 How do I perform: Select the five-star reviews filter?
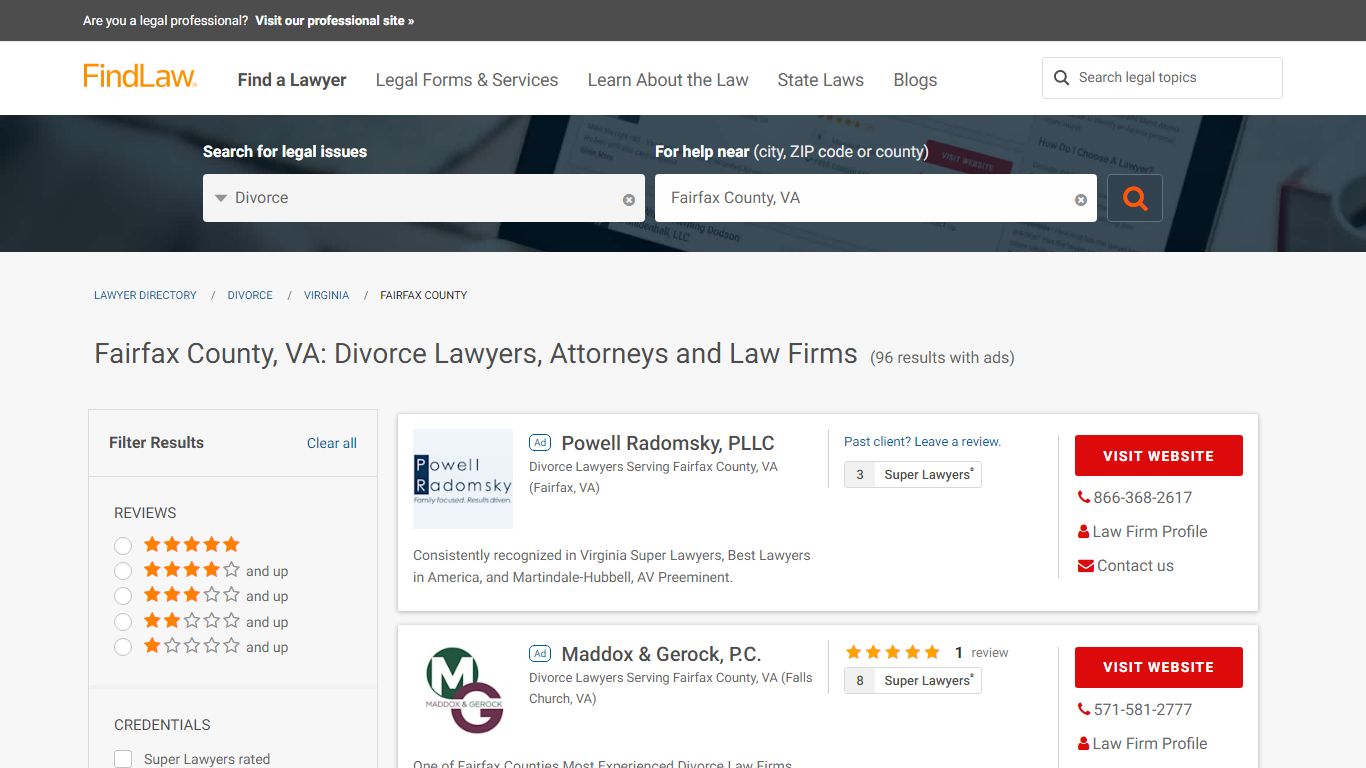pyautogui.click(x=123, y=546)
